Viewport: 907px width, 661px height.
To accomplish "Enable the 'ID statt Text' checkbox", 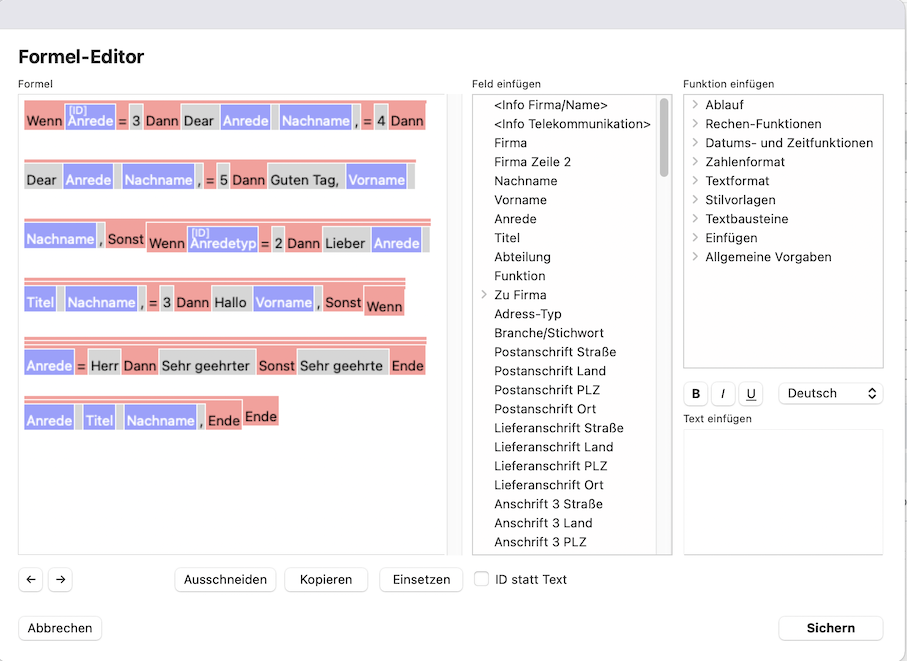I will tap(482, 579).
